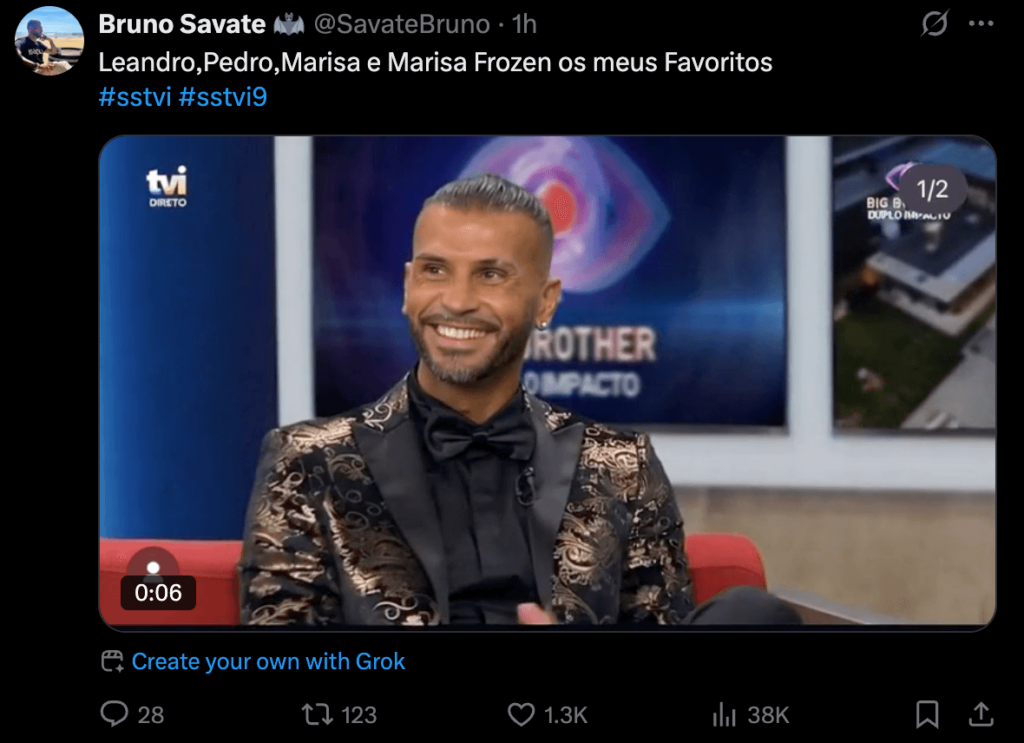Open the reply icon on the tweet
Image resolution: width=1024 pixels, height=743 pixels.
(115, 714)
